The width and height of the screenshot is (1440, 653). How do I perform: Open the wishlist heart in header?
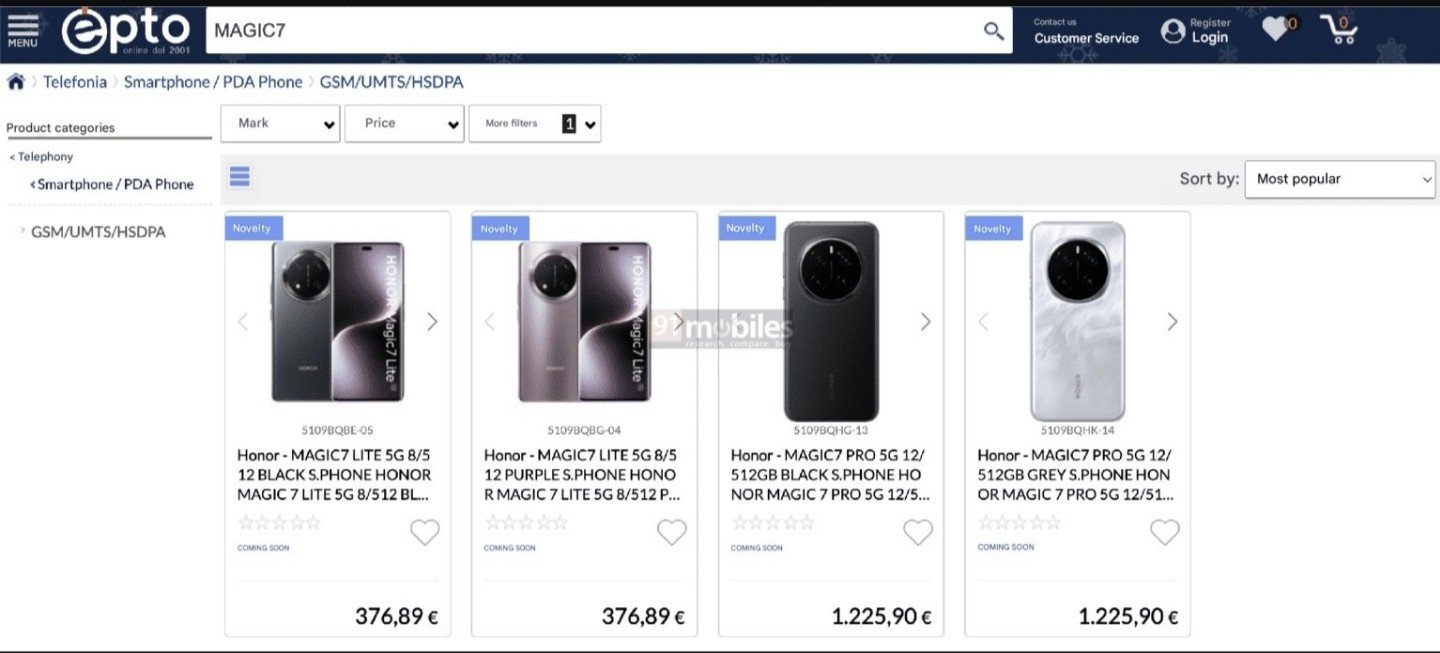click(1276, 29)
